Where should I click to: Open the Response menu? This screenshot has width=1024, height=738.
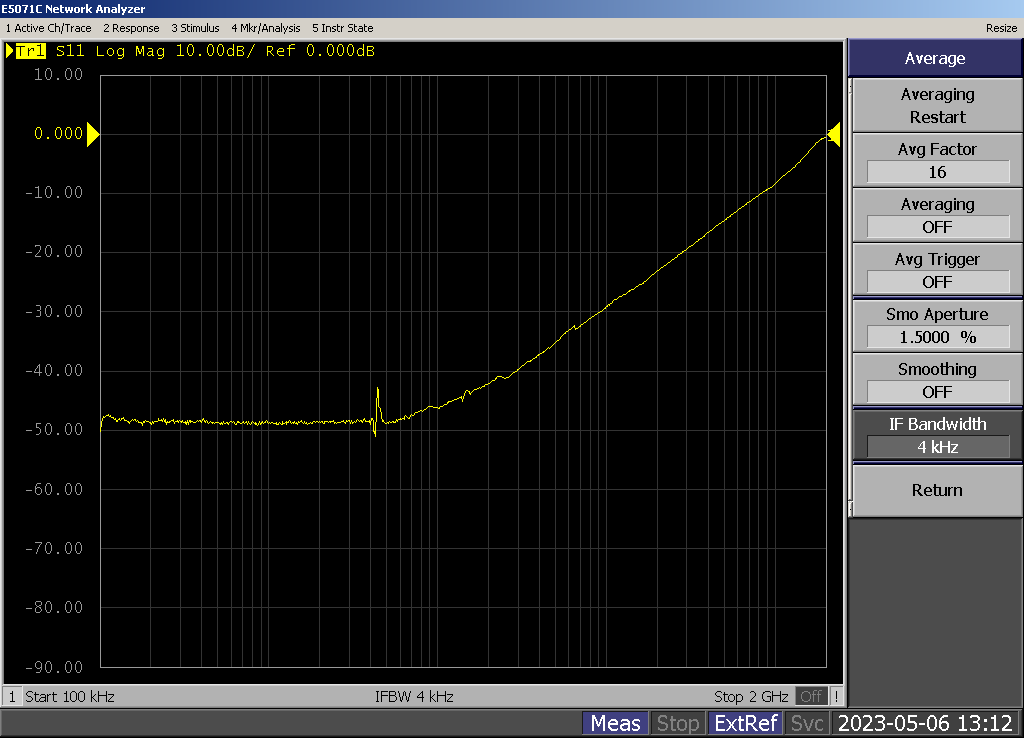tap(131, 28)
